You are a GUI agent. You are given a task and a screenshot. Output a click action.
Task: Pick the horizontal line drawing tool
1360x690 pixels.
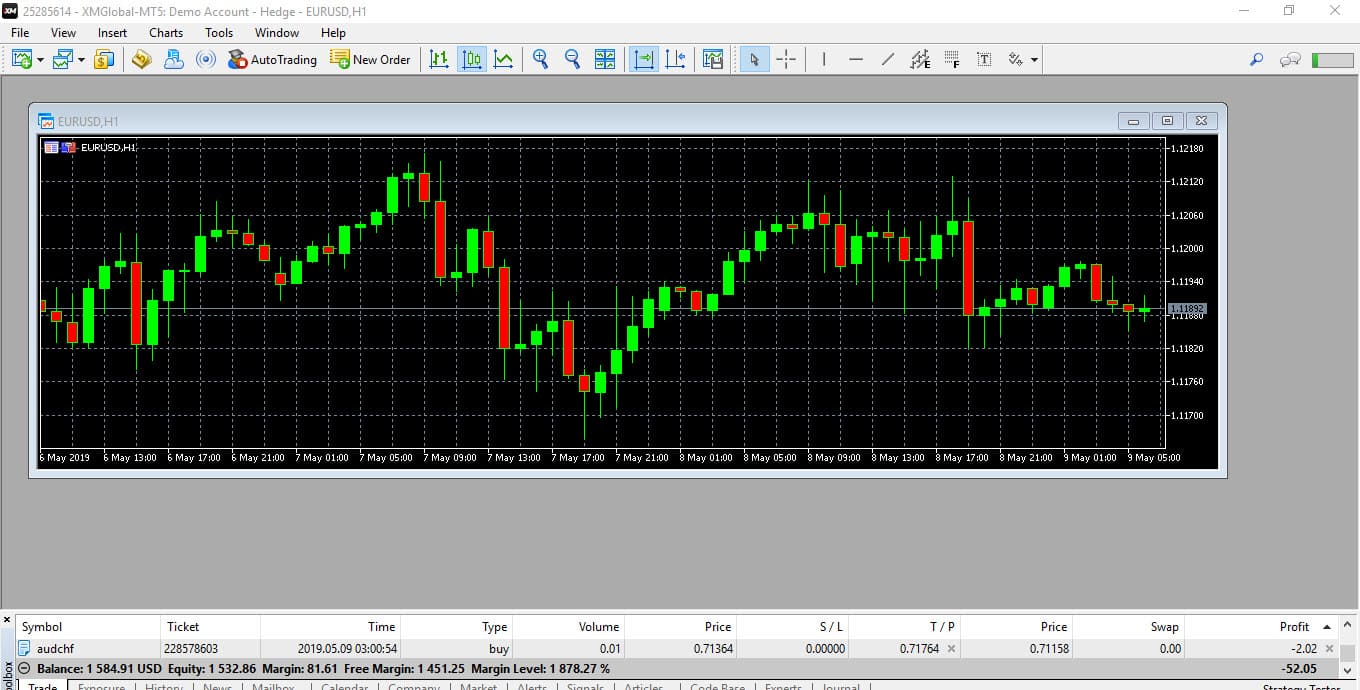(855, 59)
